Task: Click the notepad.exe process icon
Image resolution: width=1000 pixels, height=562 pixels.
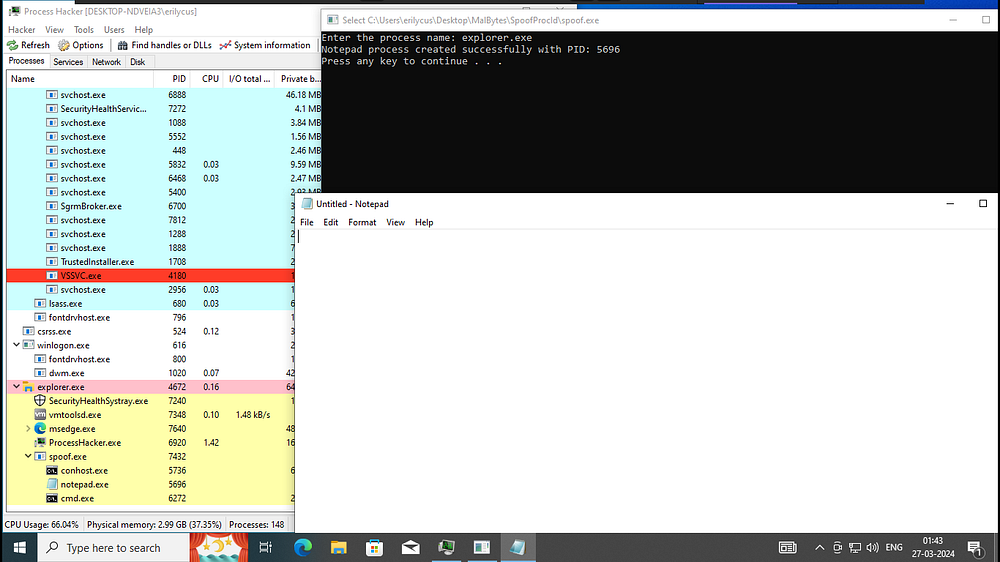Action: point(52,484)
